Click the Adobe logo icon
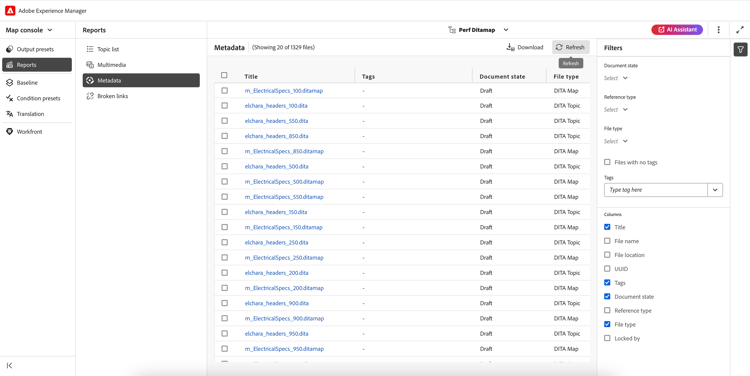Screen dimensions: 750x376 10,11
